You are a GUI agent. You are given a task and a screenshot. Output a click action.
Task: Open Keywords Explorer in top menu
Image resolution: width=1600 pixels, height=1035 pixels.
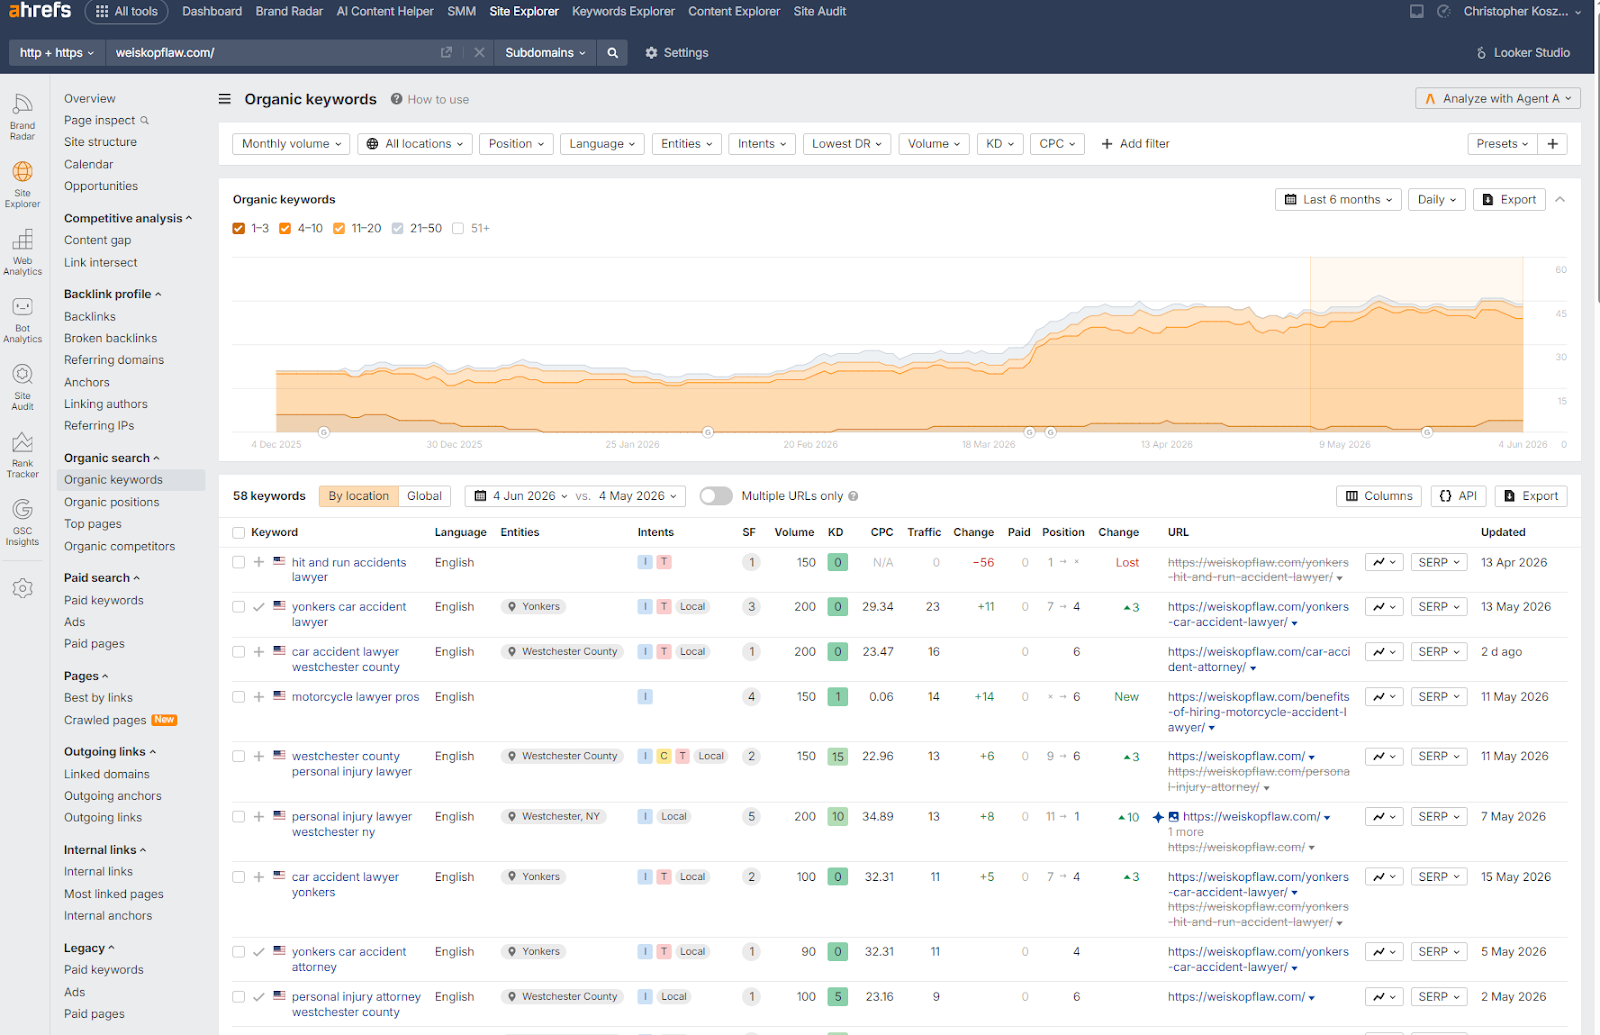coord(623,12)
